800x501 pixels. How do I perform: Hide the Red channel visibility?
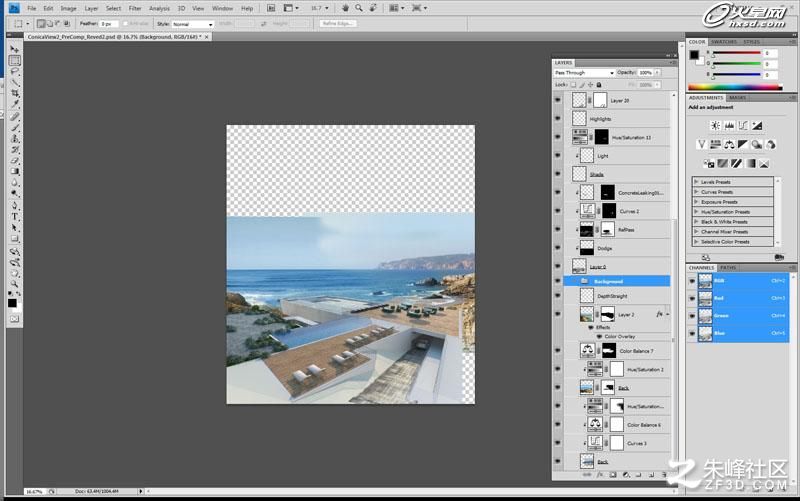click(692, 298)
